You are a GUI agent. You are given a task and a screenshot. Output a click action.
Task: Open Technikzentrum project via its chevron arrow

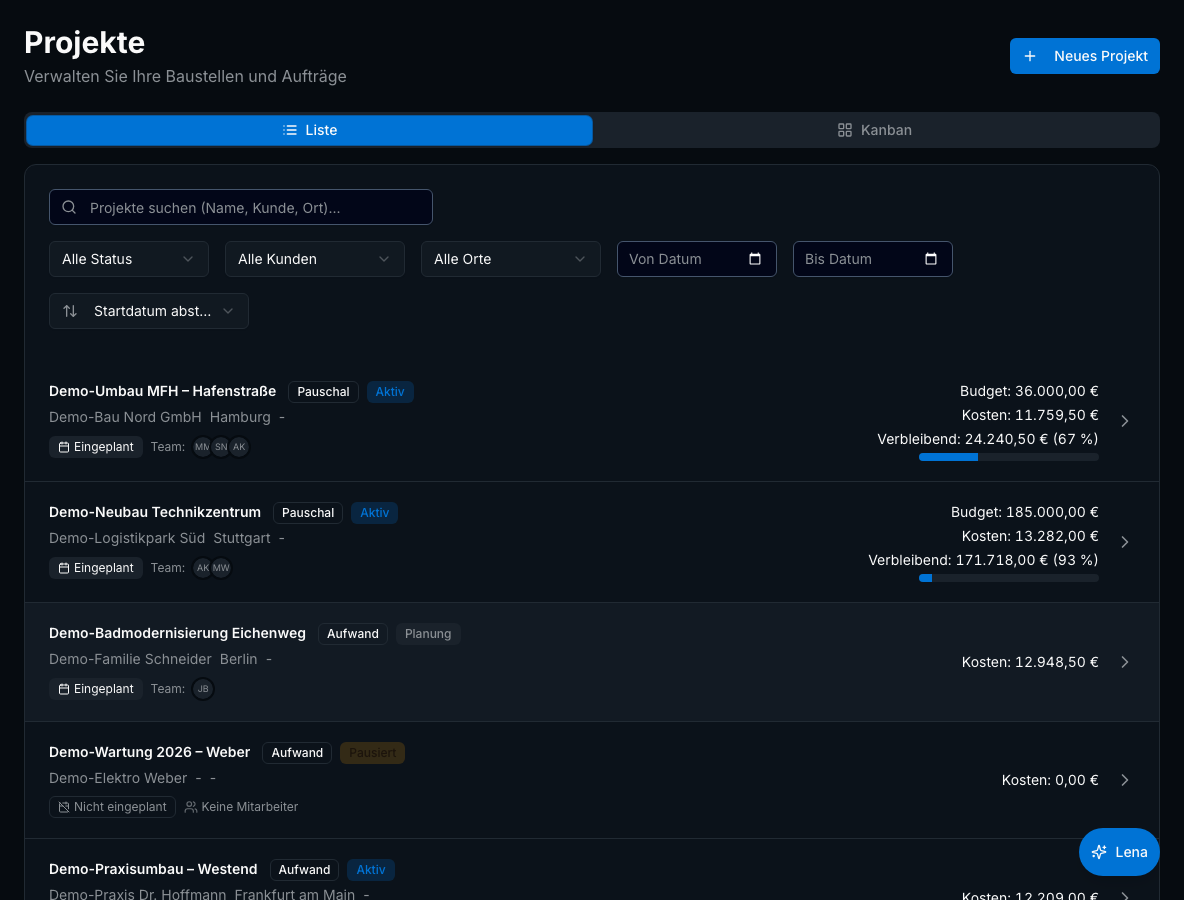[1124, 542]
